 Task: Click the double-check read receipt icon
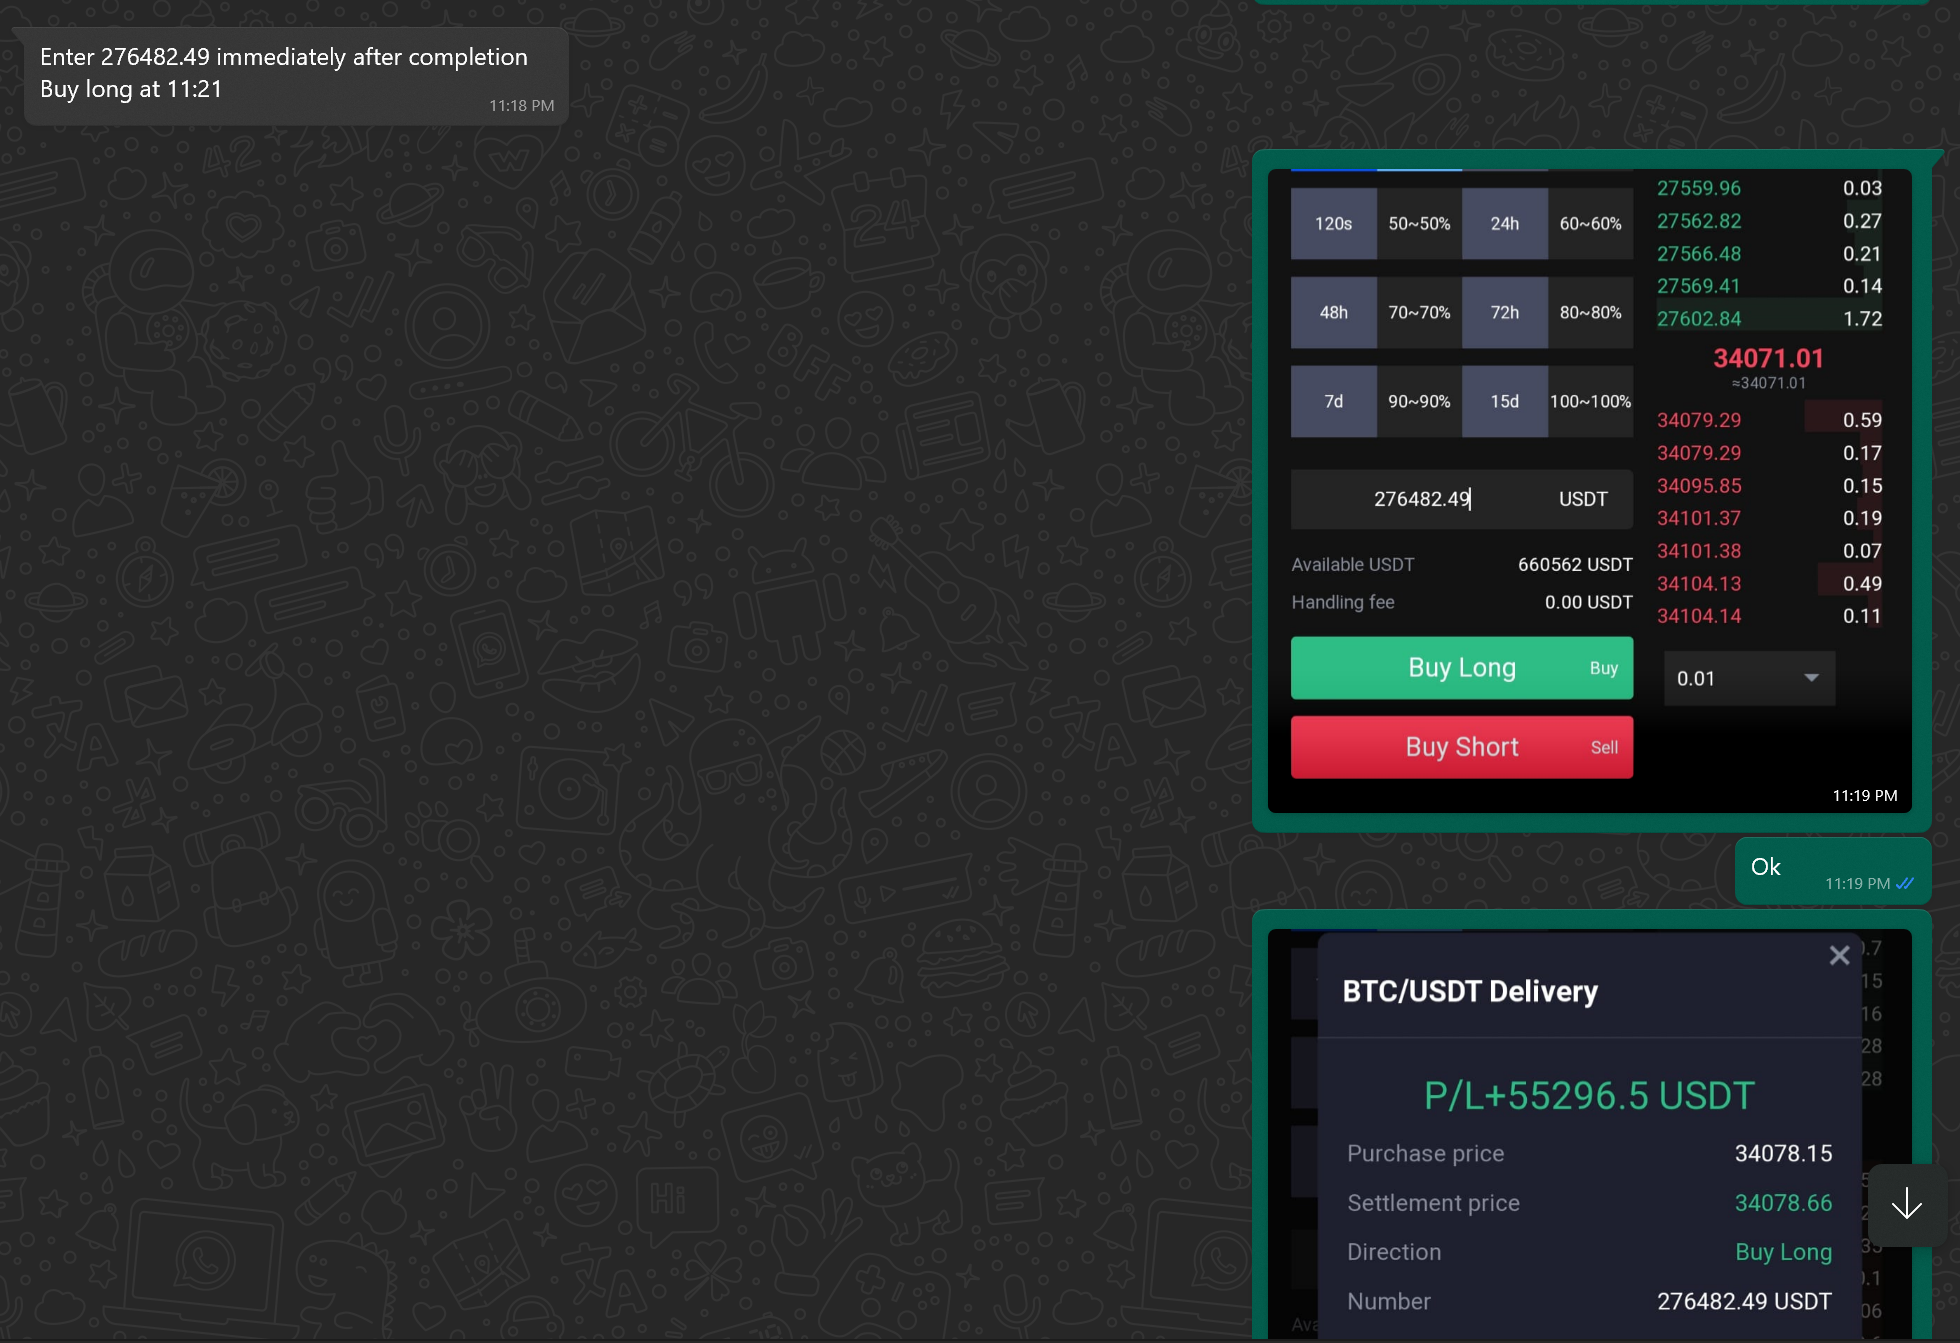pos(1905,883)
